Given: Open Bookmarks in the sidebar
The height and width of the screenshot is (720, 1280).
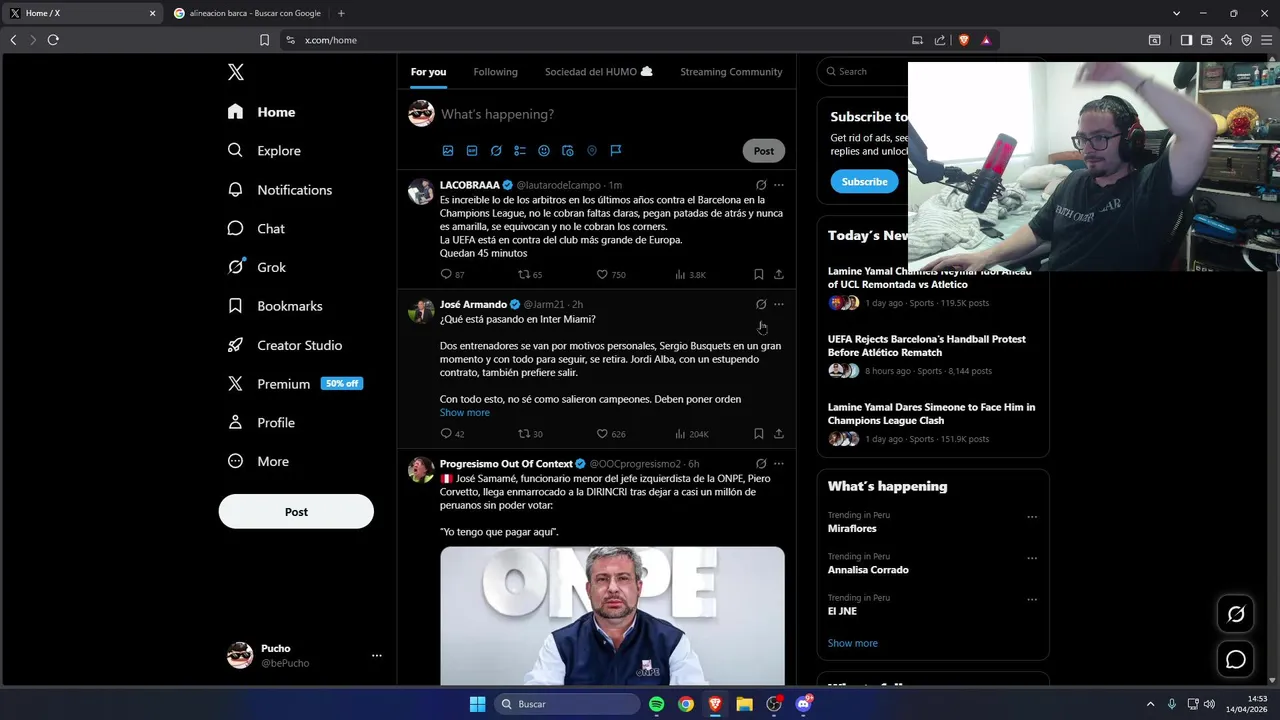Looking at the screenshot, I should pyautogui.click(x=275, y=306).
